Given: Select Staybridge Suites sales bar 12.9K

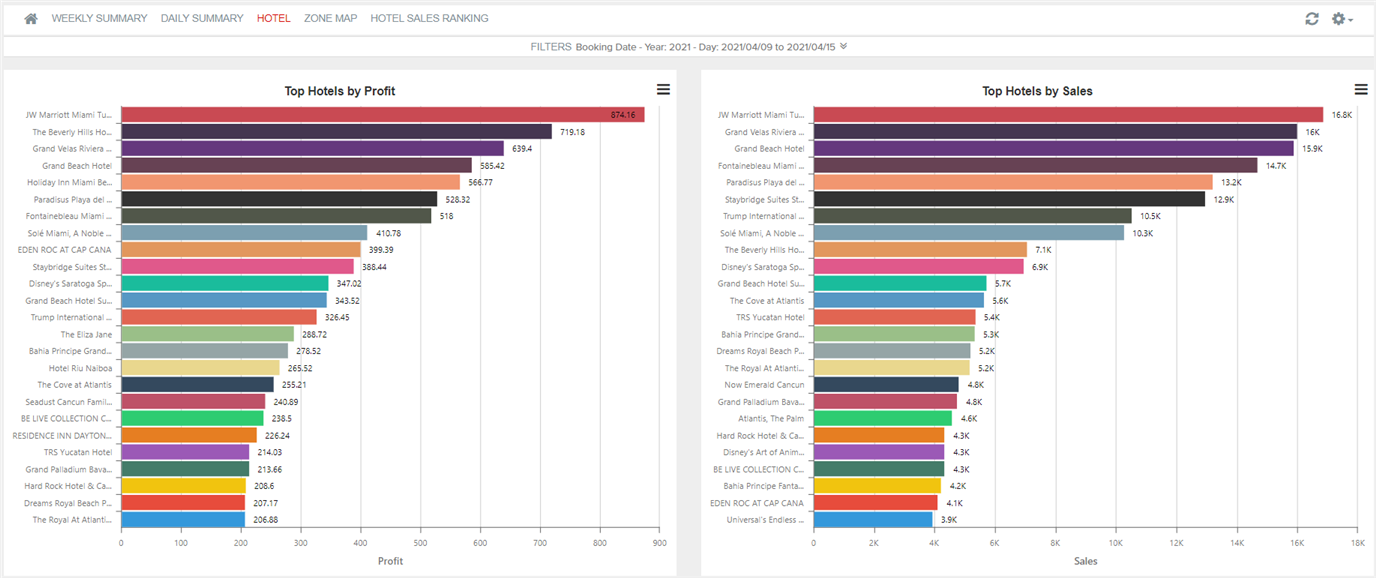Looking at the screenshot, I should point(1010,199).
